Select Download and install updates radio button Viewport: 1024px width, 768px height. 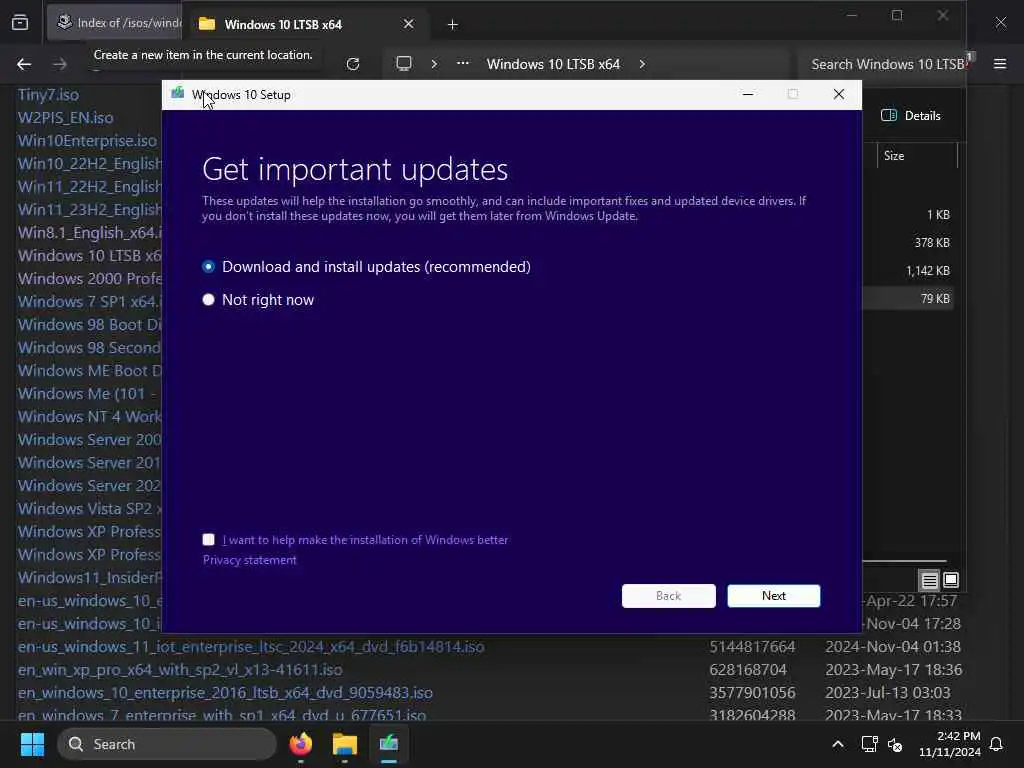coord(208,266)
